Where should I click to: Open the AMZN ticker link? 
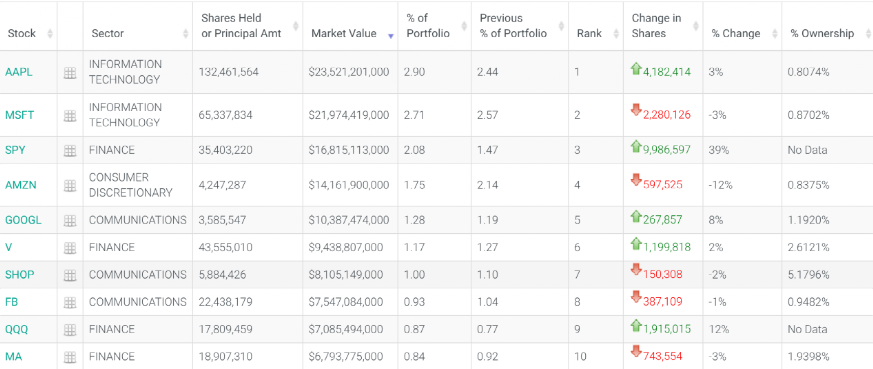tap(21, 185)
